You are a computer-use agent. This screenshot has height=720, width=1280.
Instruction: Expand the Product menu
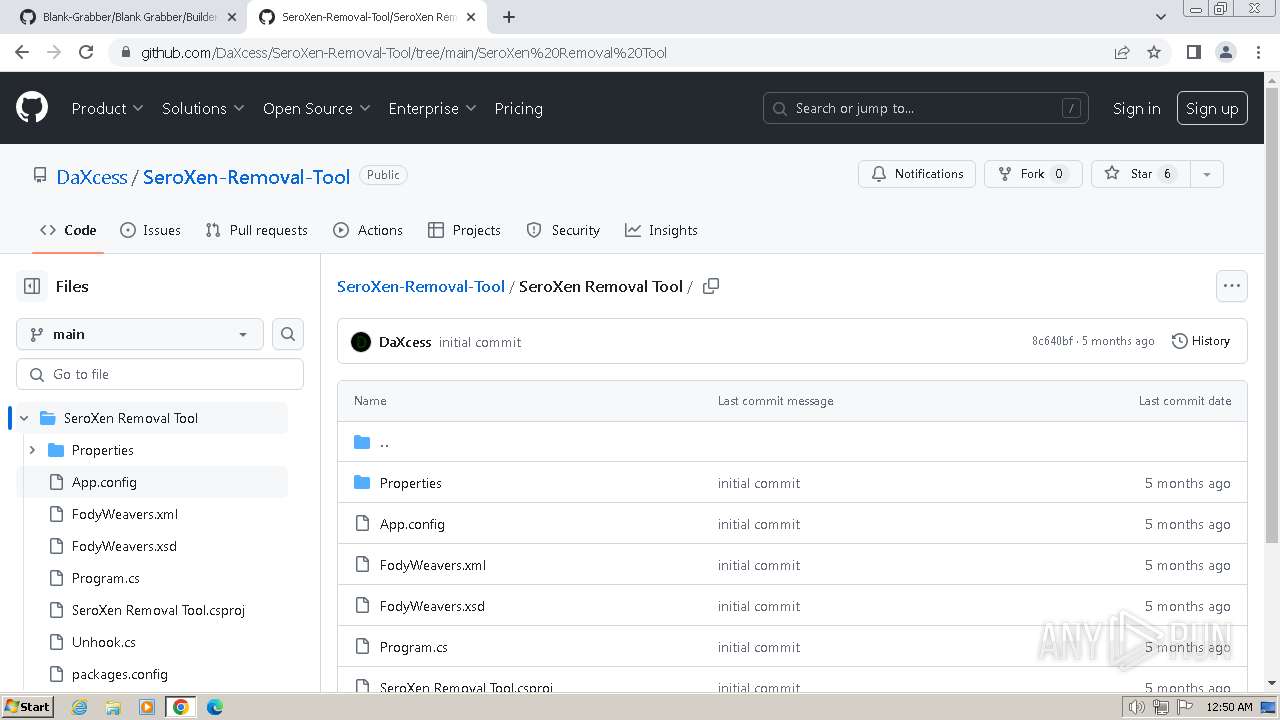[x=107, y=108]
